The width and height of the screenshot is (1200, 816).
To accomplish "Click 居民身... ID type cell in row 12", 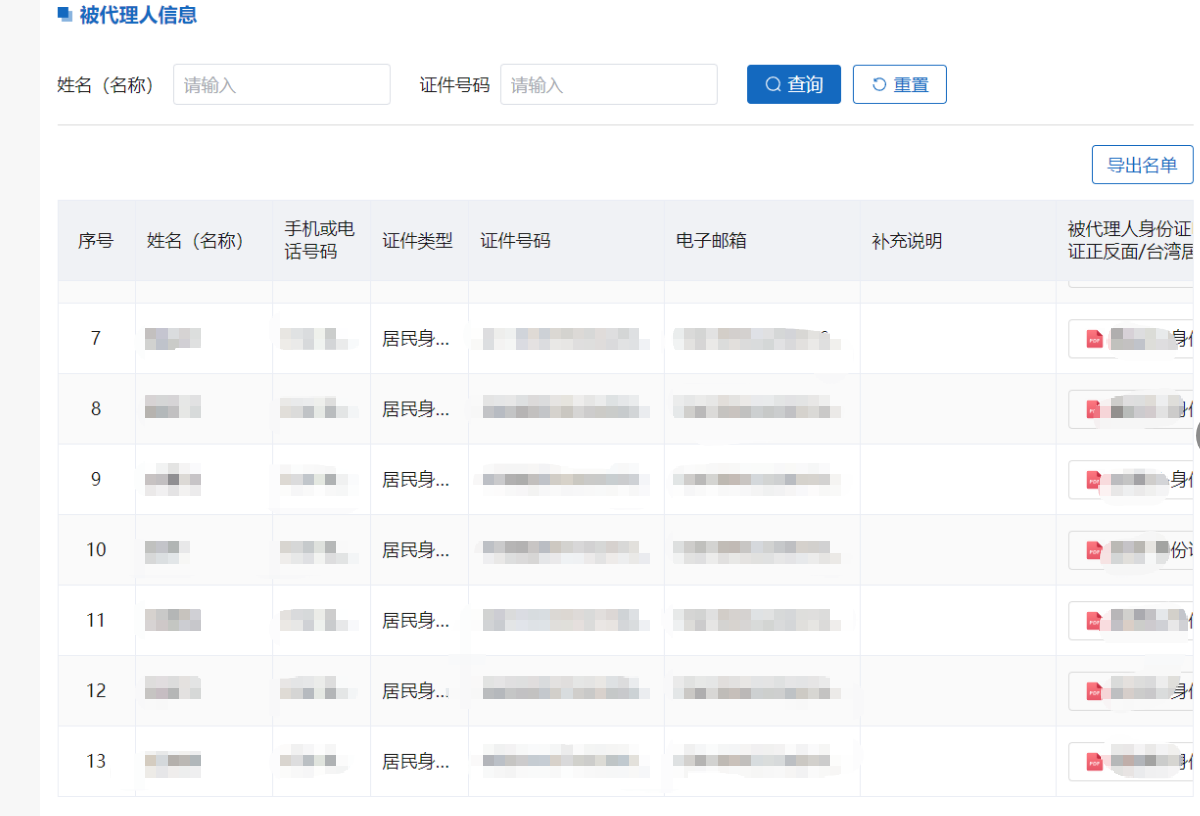I will (416, 691).
